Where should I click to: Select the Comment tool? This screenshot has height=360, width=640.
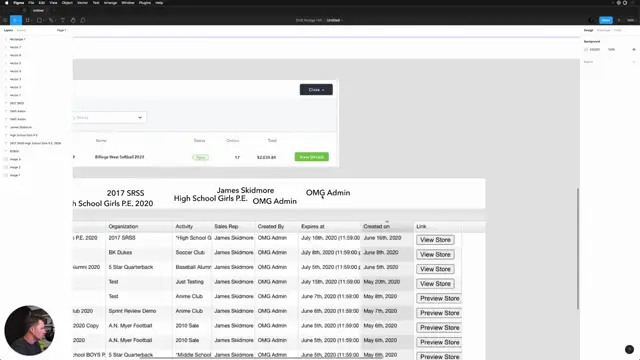coord(83,20)
